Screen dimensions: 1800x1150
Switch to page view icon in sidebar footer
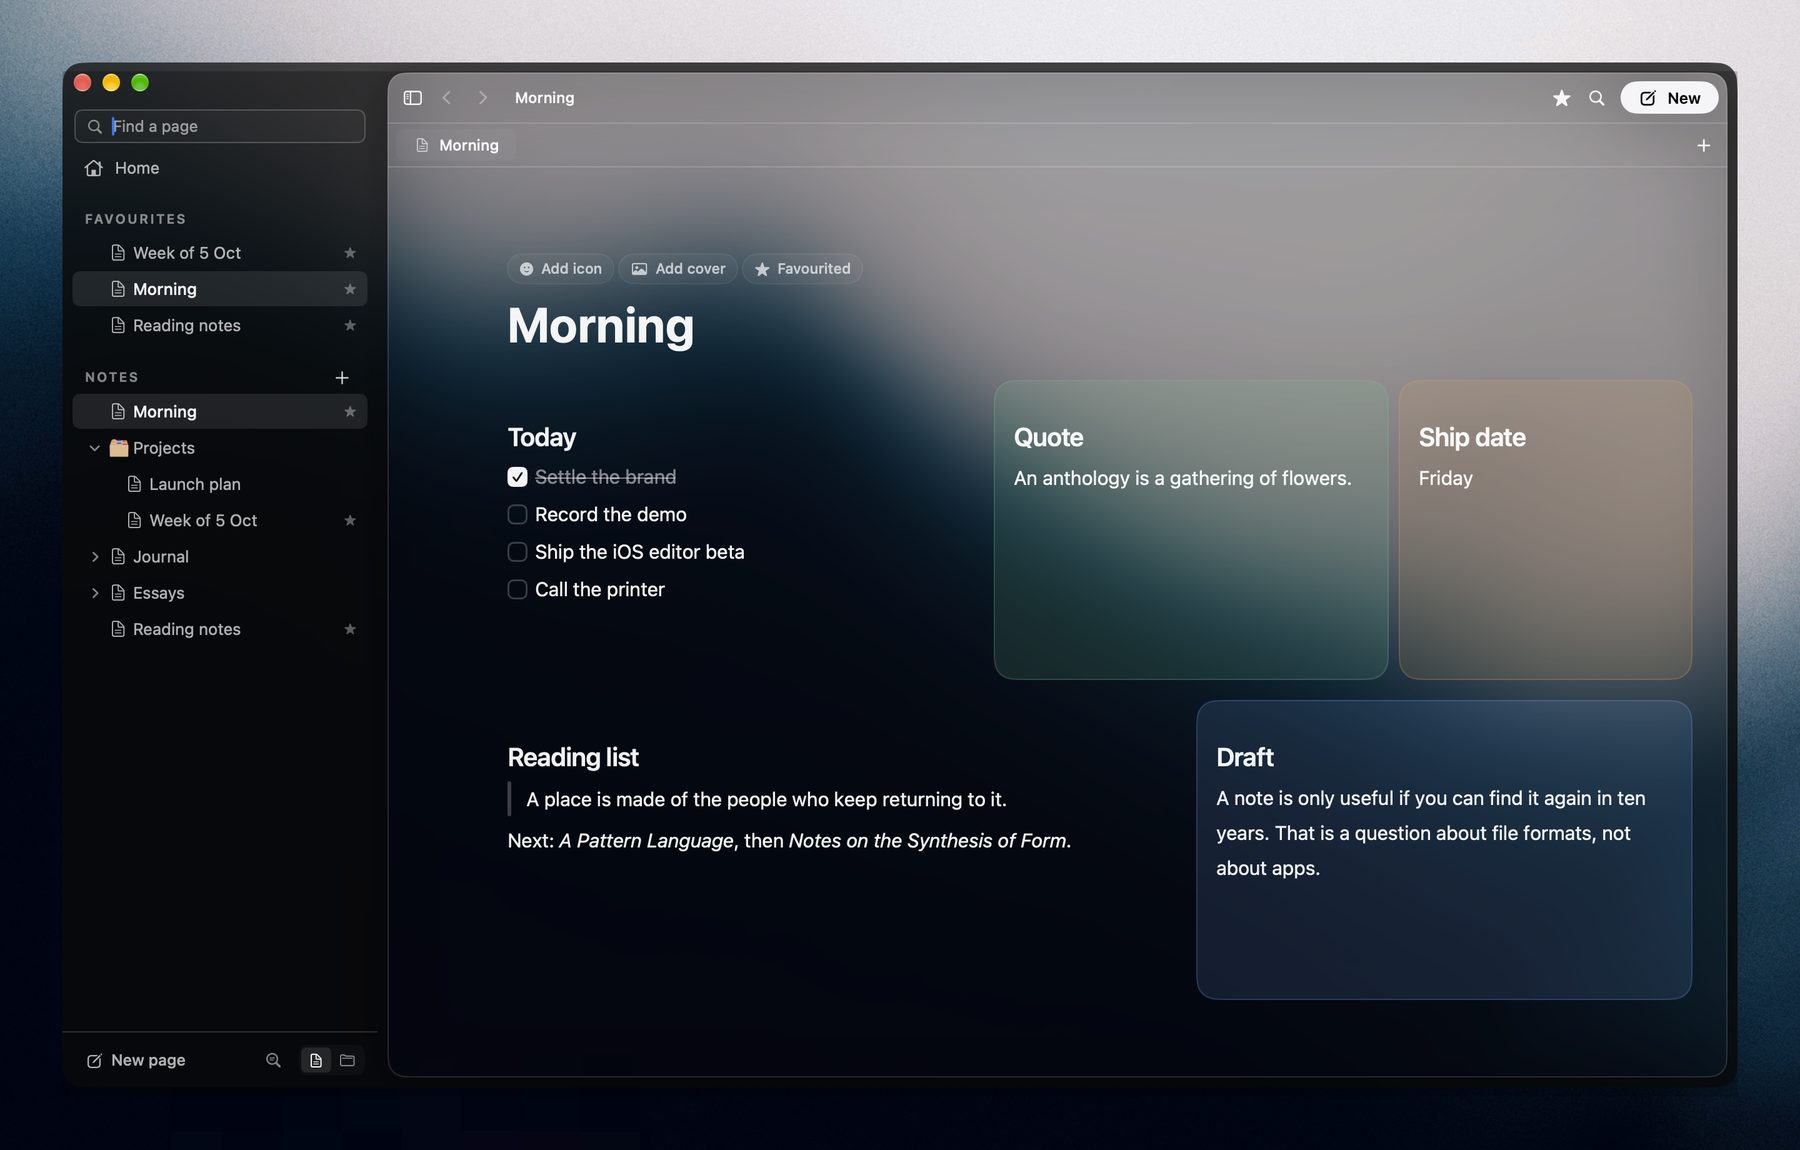[316, 1060]
